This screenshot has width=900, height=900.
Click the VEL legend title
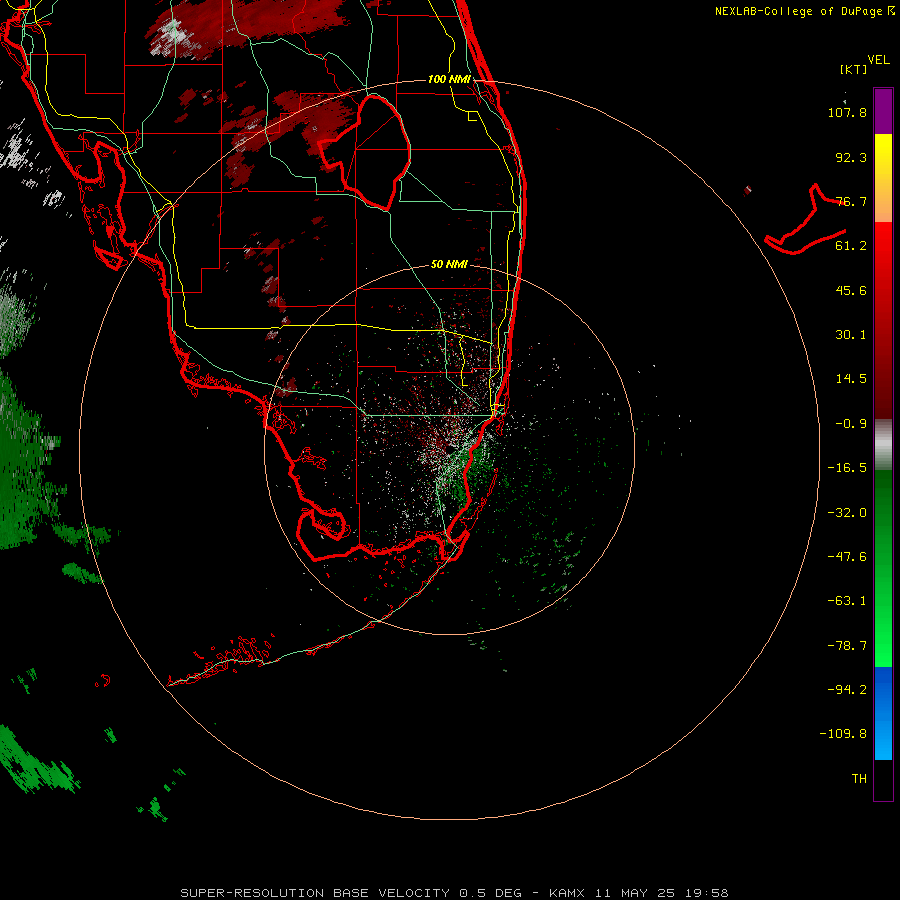[x=878, y=60]
